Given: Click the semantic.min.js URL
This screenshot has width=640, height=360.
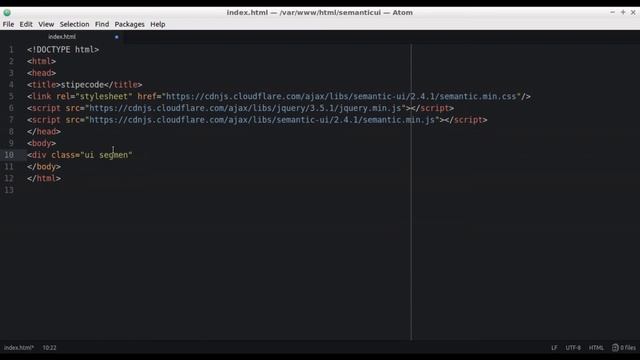Looking at the screenshot, I should point(262,120).
